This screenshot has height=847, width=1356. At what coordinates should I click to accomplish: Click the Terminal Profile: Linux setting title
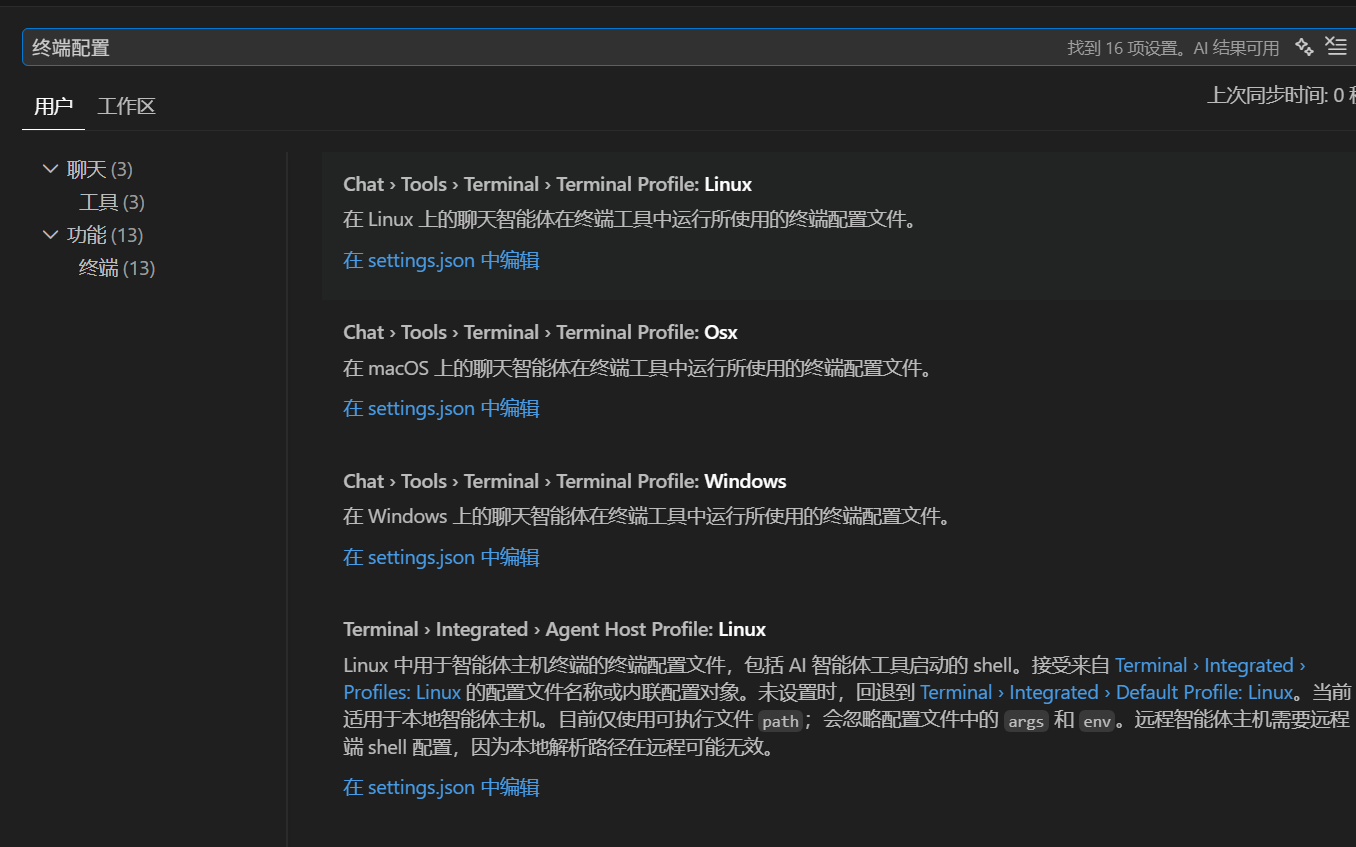coord(547,184)
